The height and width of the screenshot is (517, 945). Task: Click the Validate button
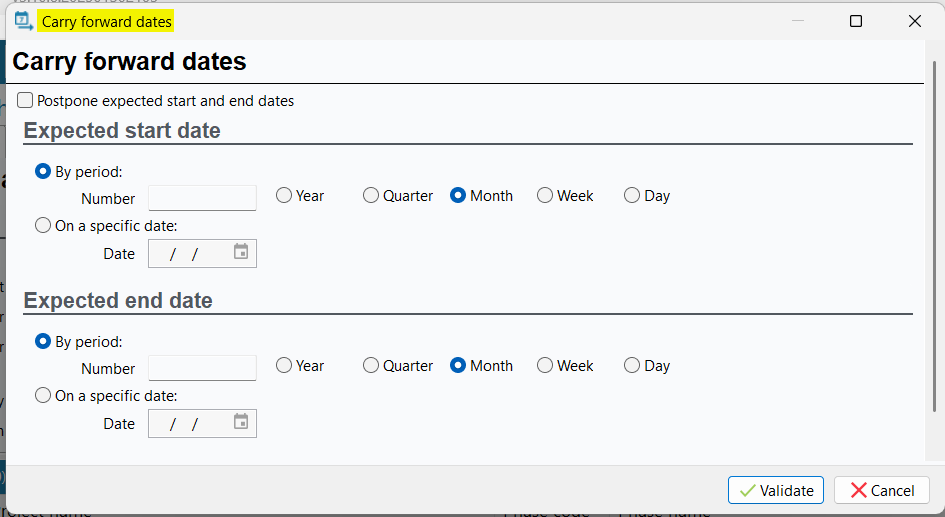776,490
